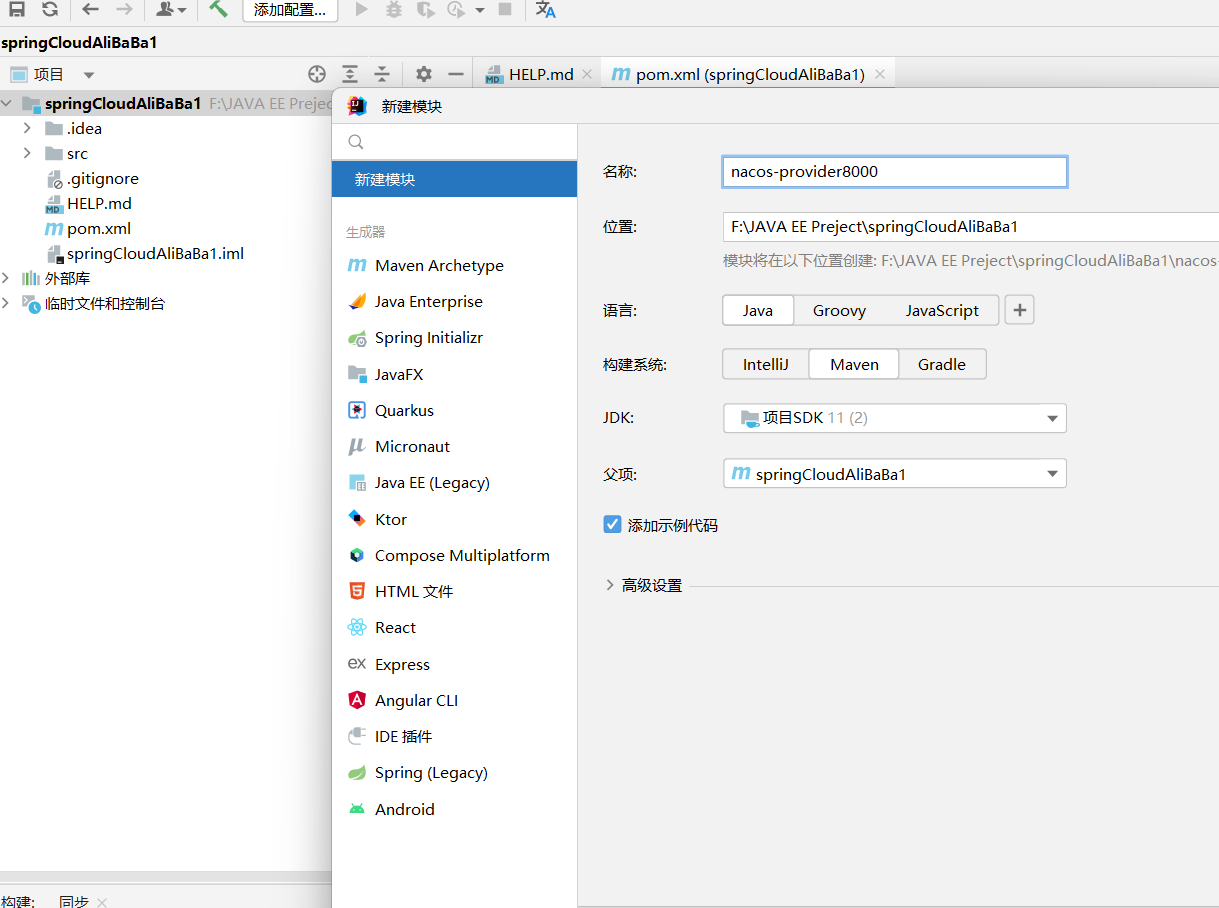Click the Back navigation arrow
This screenshot has width=1219, height=908.
tap(90, 9)
